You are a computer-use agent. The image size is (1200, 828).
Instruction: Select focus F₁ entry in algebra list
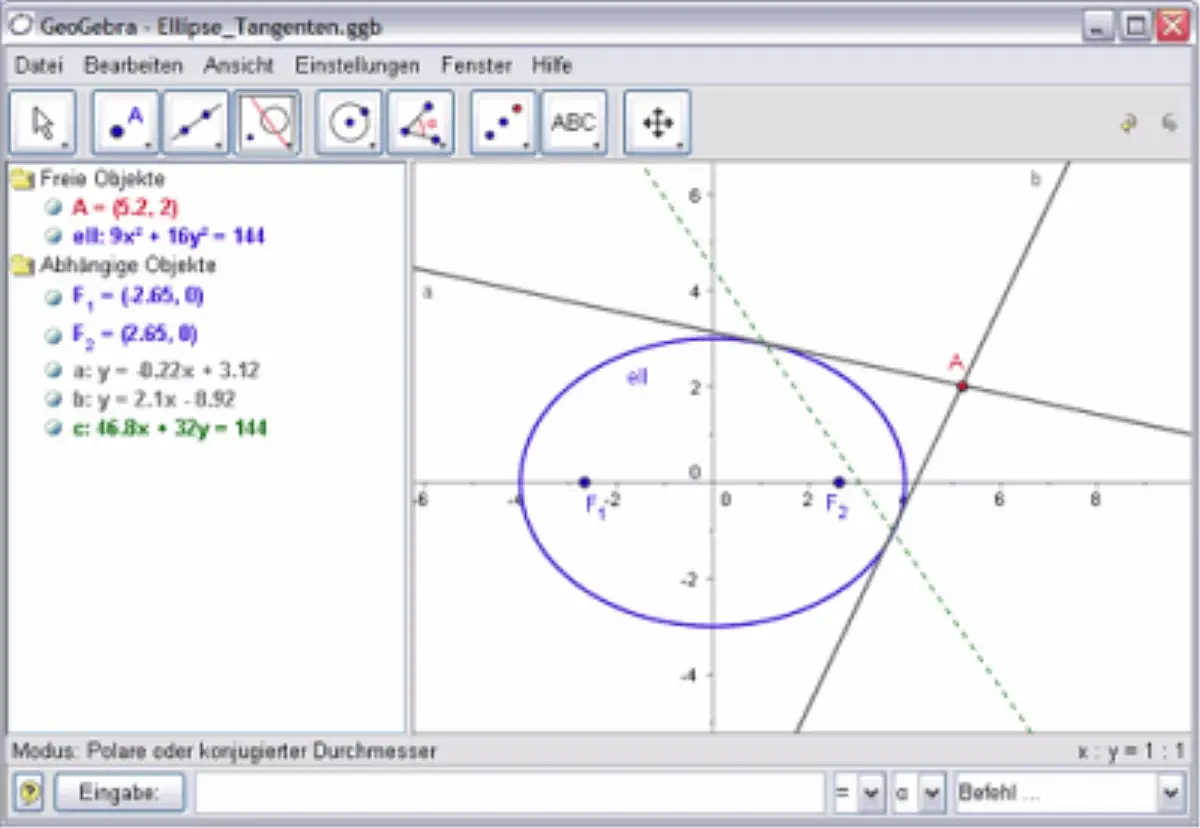[138, 297]
